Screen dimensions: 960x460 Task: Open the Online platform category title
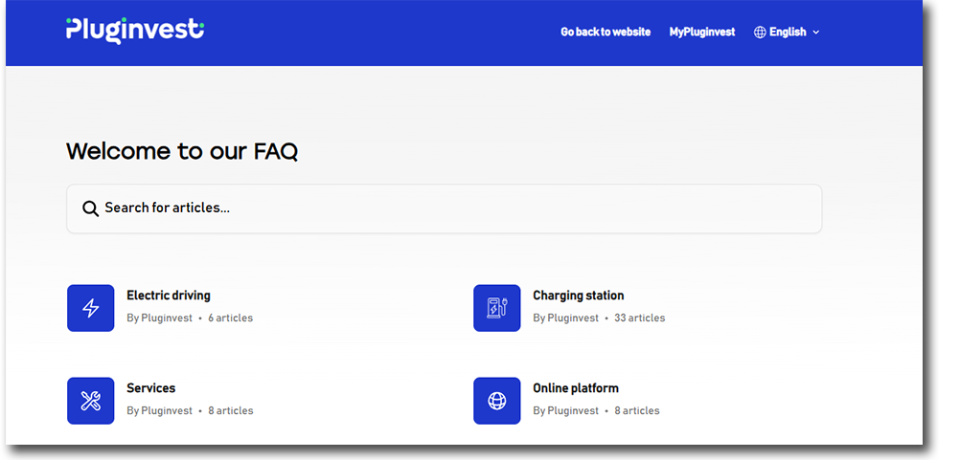pyautogui.click(x=576, y=388)
